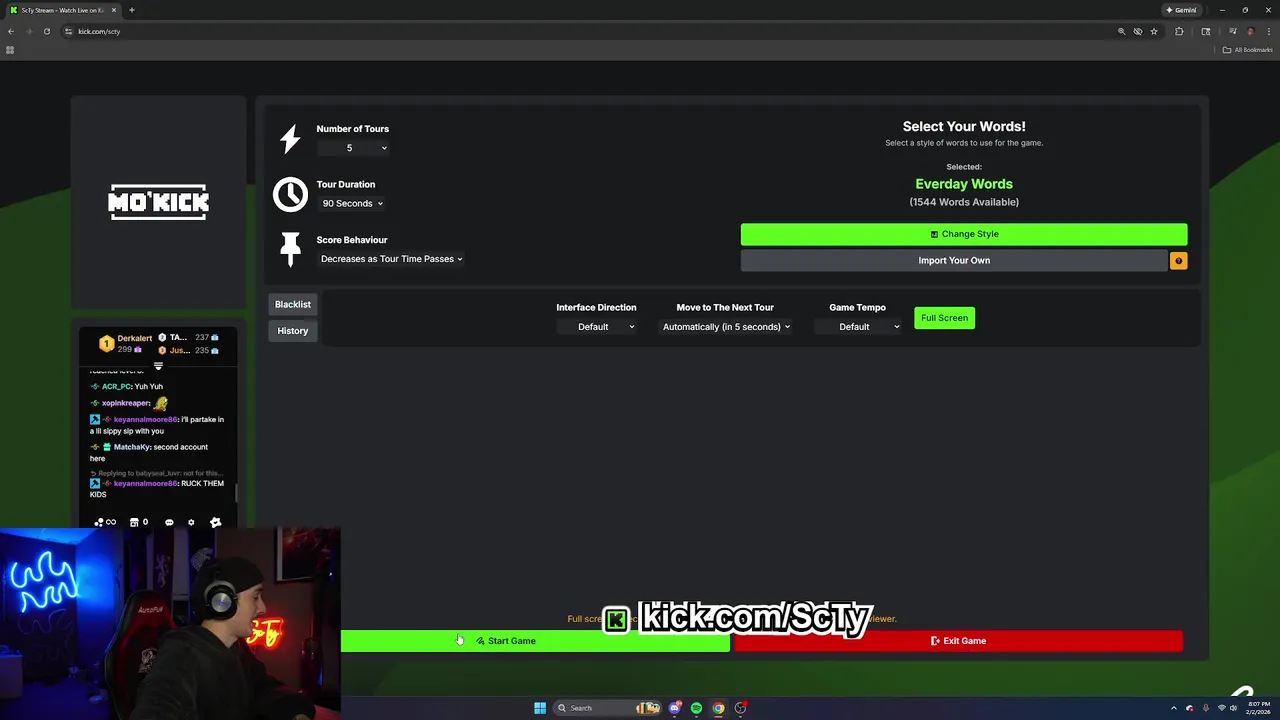Open the Score Behaviour dropdown
1280x720 pixels.
(x=391, y=259)
